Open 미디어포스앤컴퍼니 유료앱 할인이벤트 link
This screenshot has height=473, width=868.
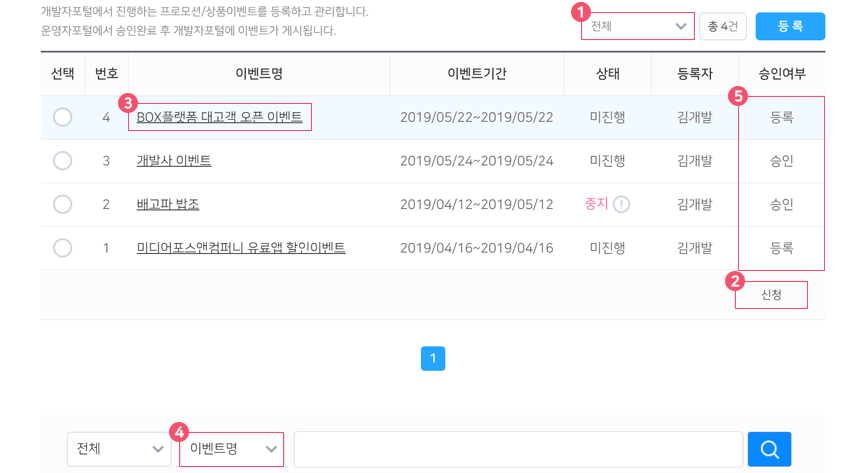[x=241, y=248]
